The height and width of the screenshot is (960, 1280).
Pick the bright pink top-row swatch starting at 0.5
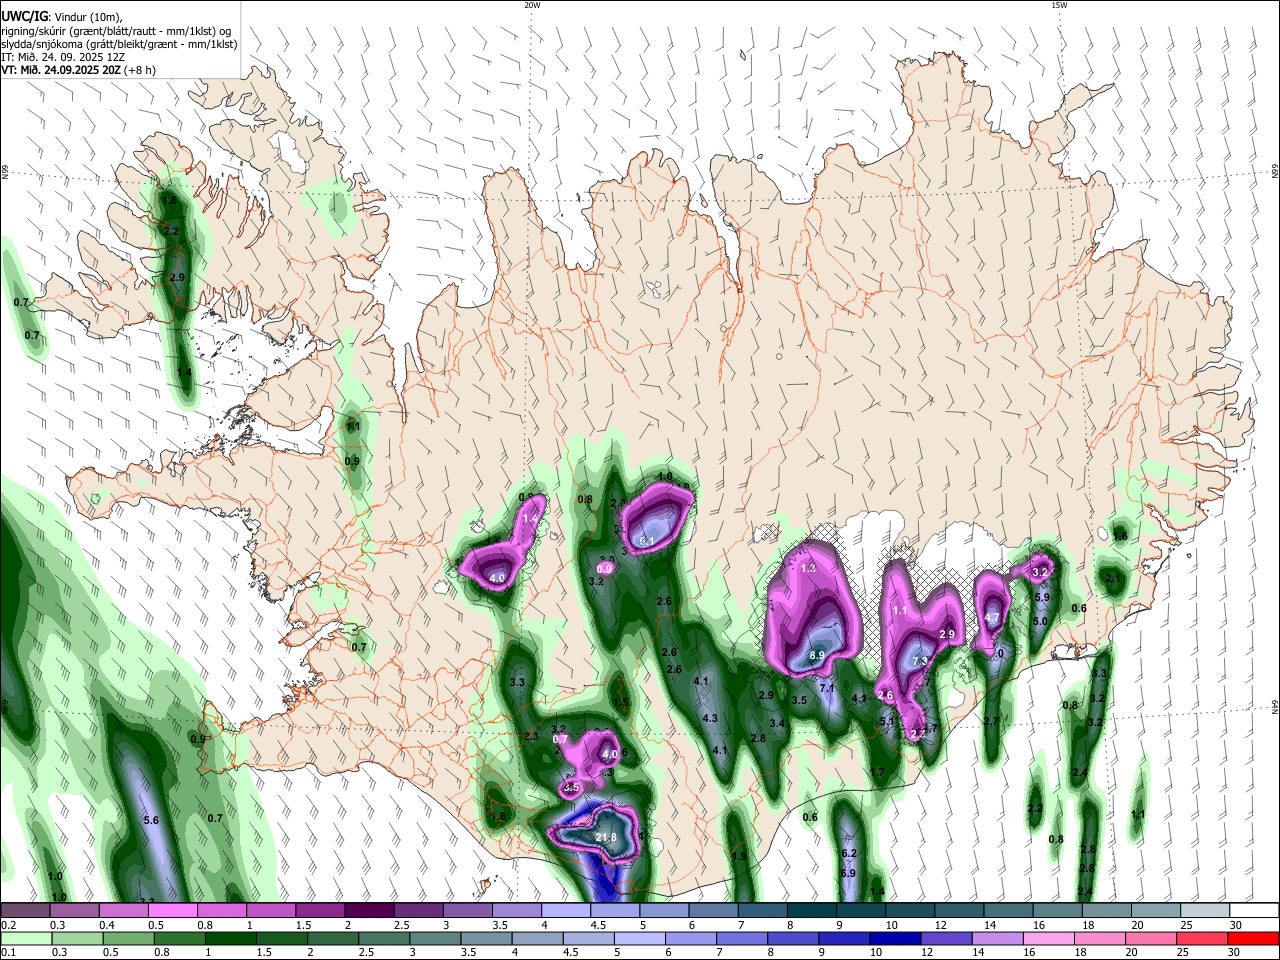pyautogui.click(x=172, y=911)
